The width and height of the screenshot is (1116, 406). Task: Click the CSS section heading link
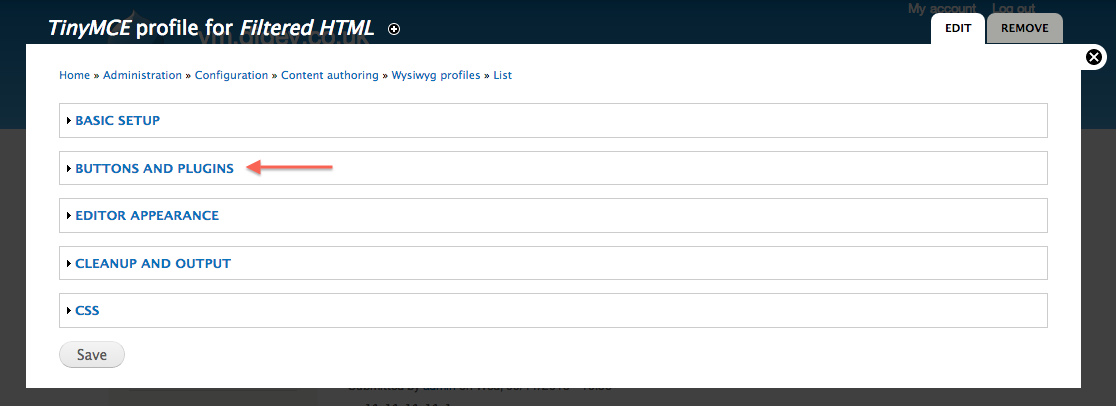click(87, 311)
